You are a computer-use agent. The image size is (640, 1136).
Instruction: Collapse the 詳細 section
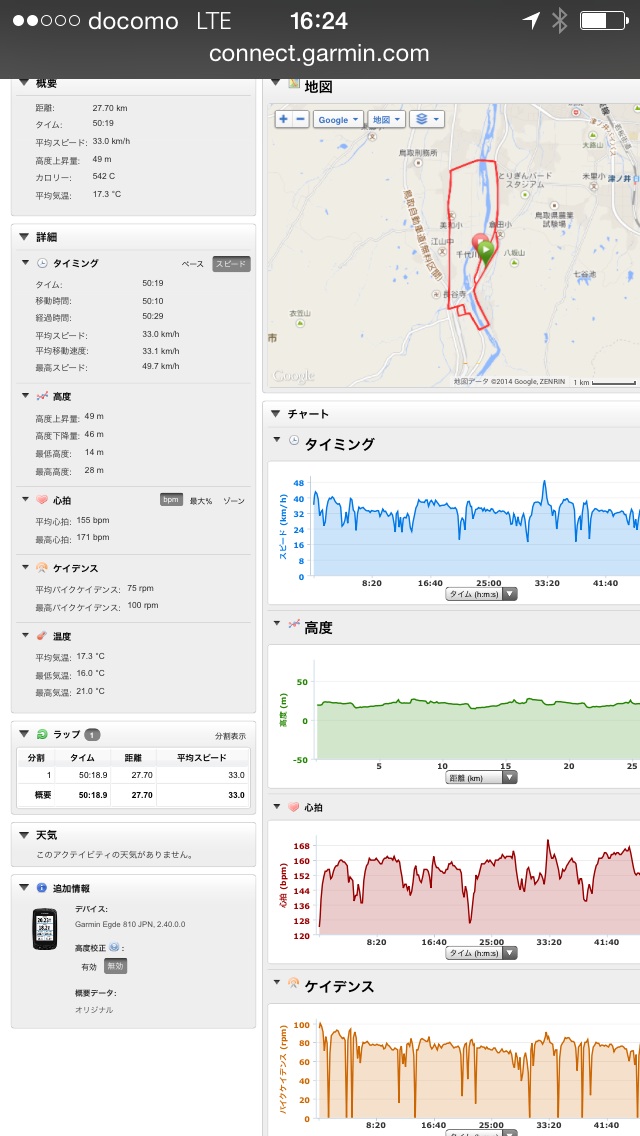click(24, 237)
